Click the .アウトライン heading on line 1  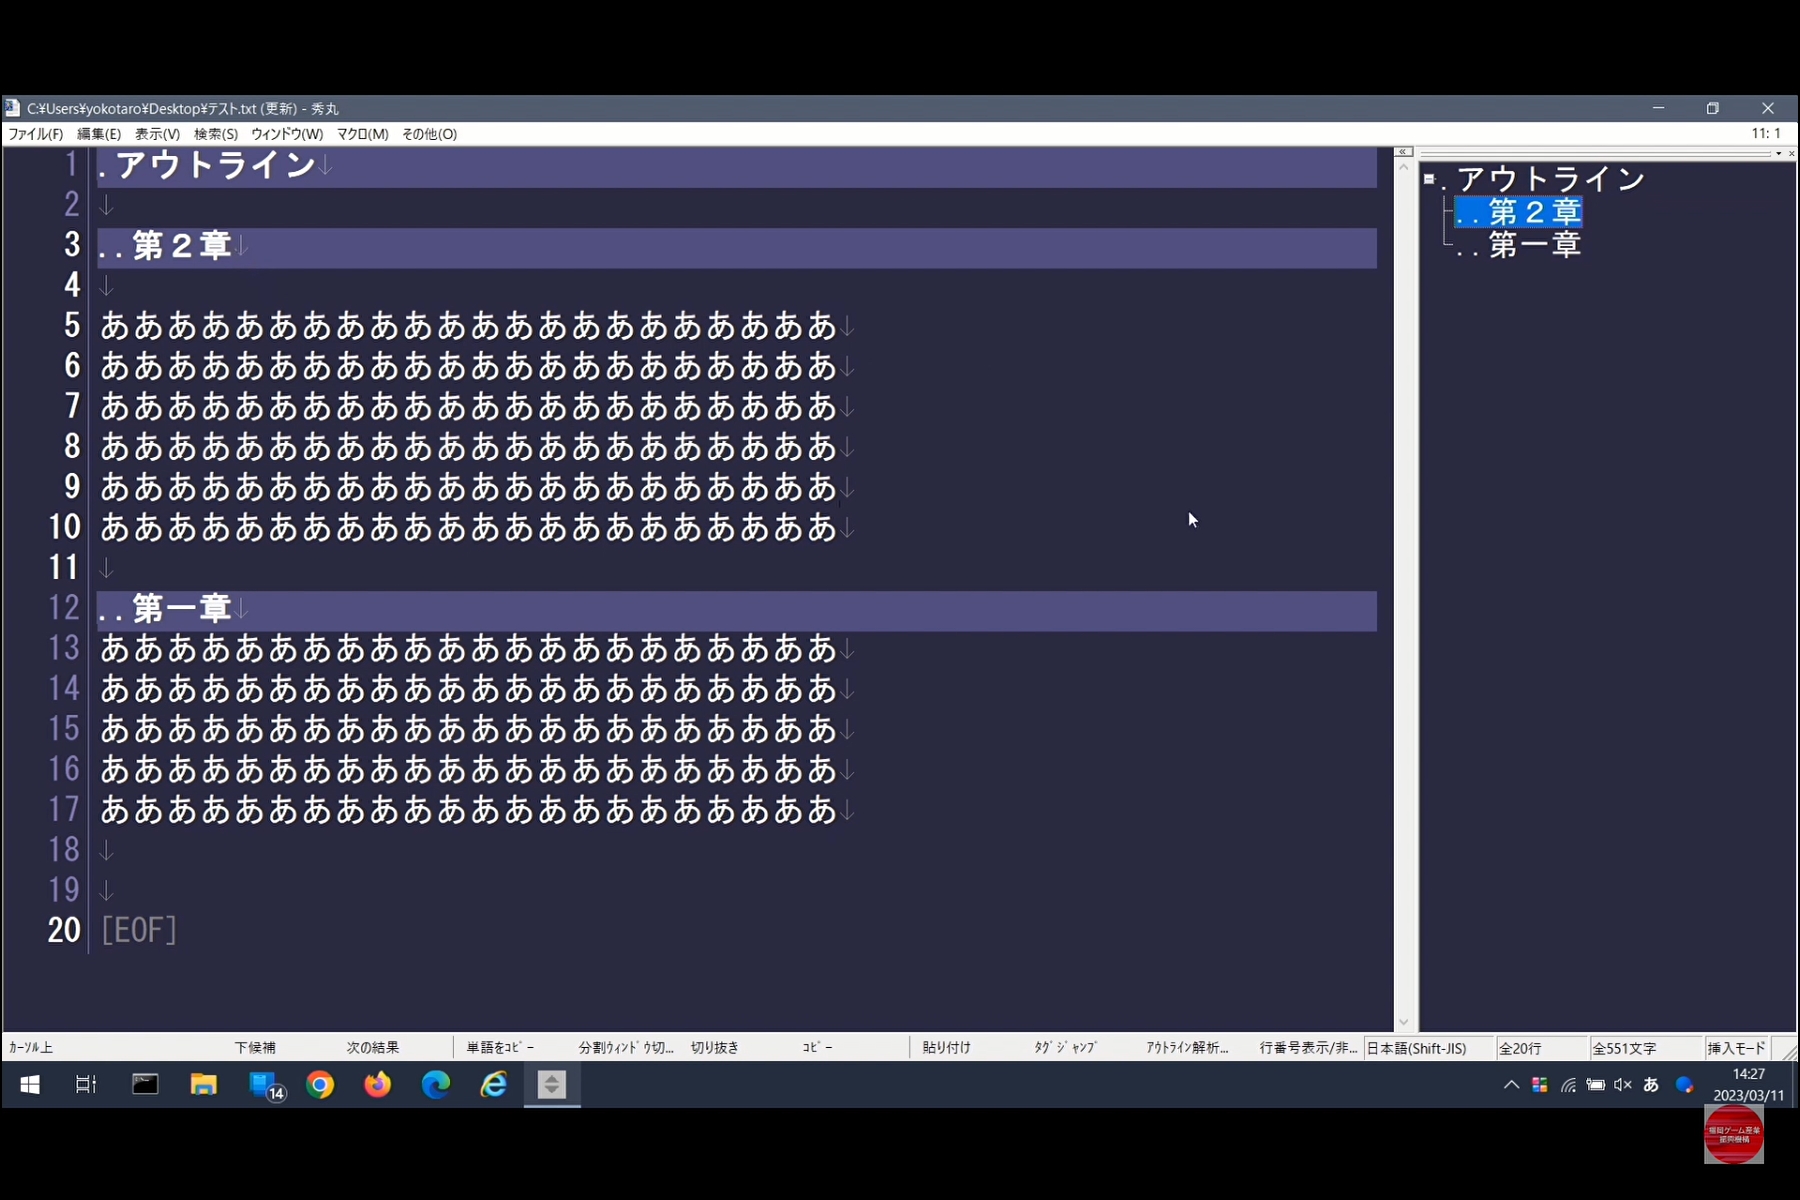(x=208, y=165)
